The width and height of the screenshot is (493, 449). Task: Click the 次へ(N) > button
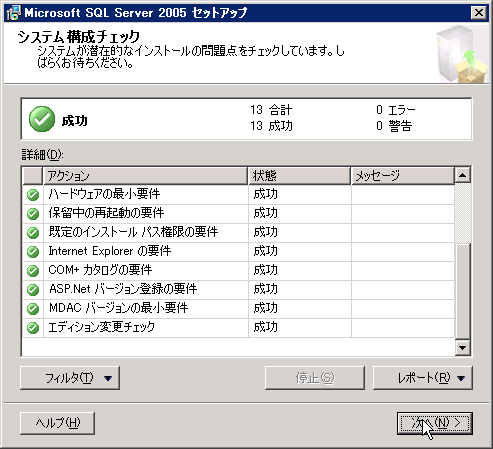[435, 423]
